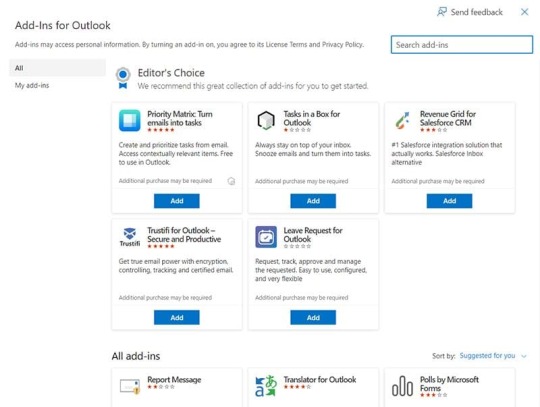
Task: Add the Leave Request for Outlook add-in
Action: coord(313,317)
